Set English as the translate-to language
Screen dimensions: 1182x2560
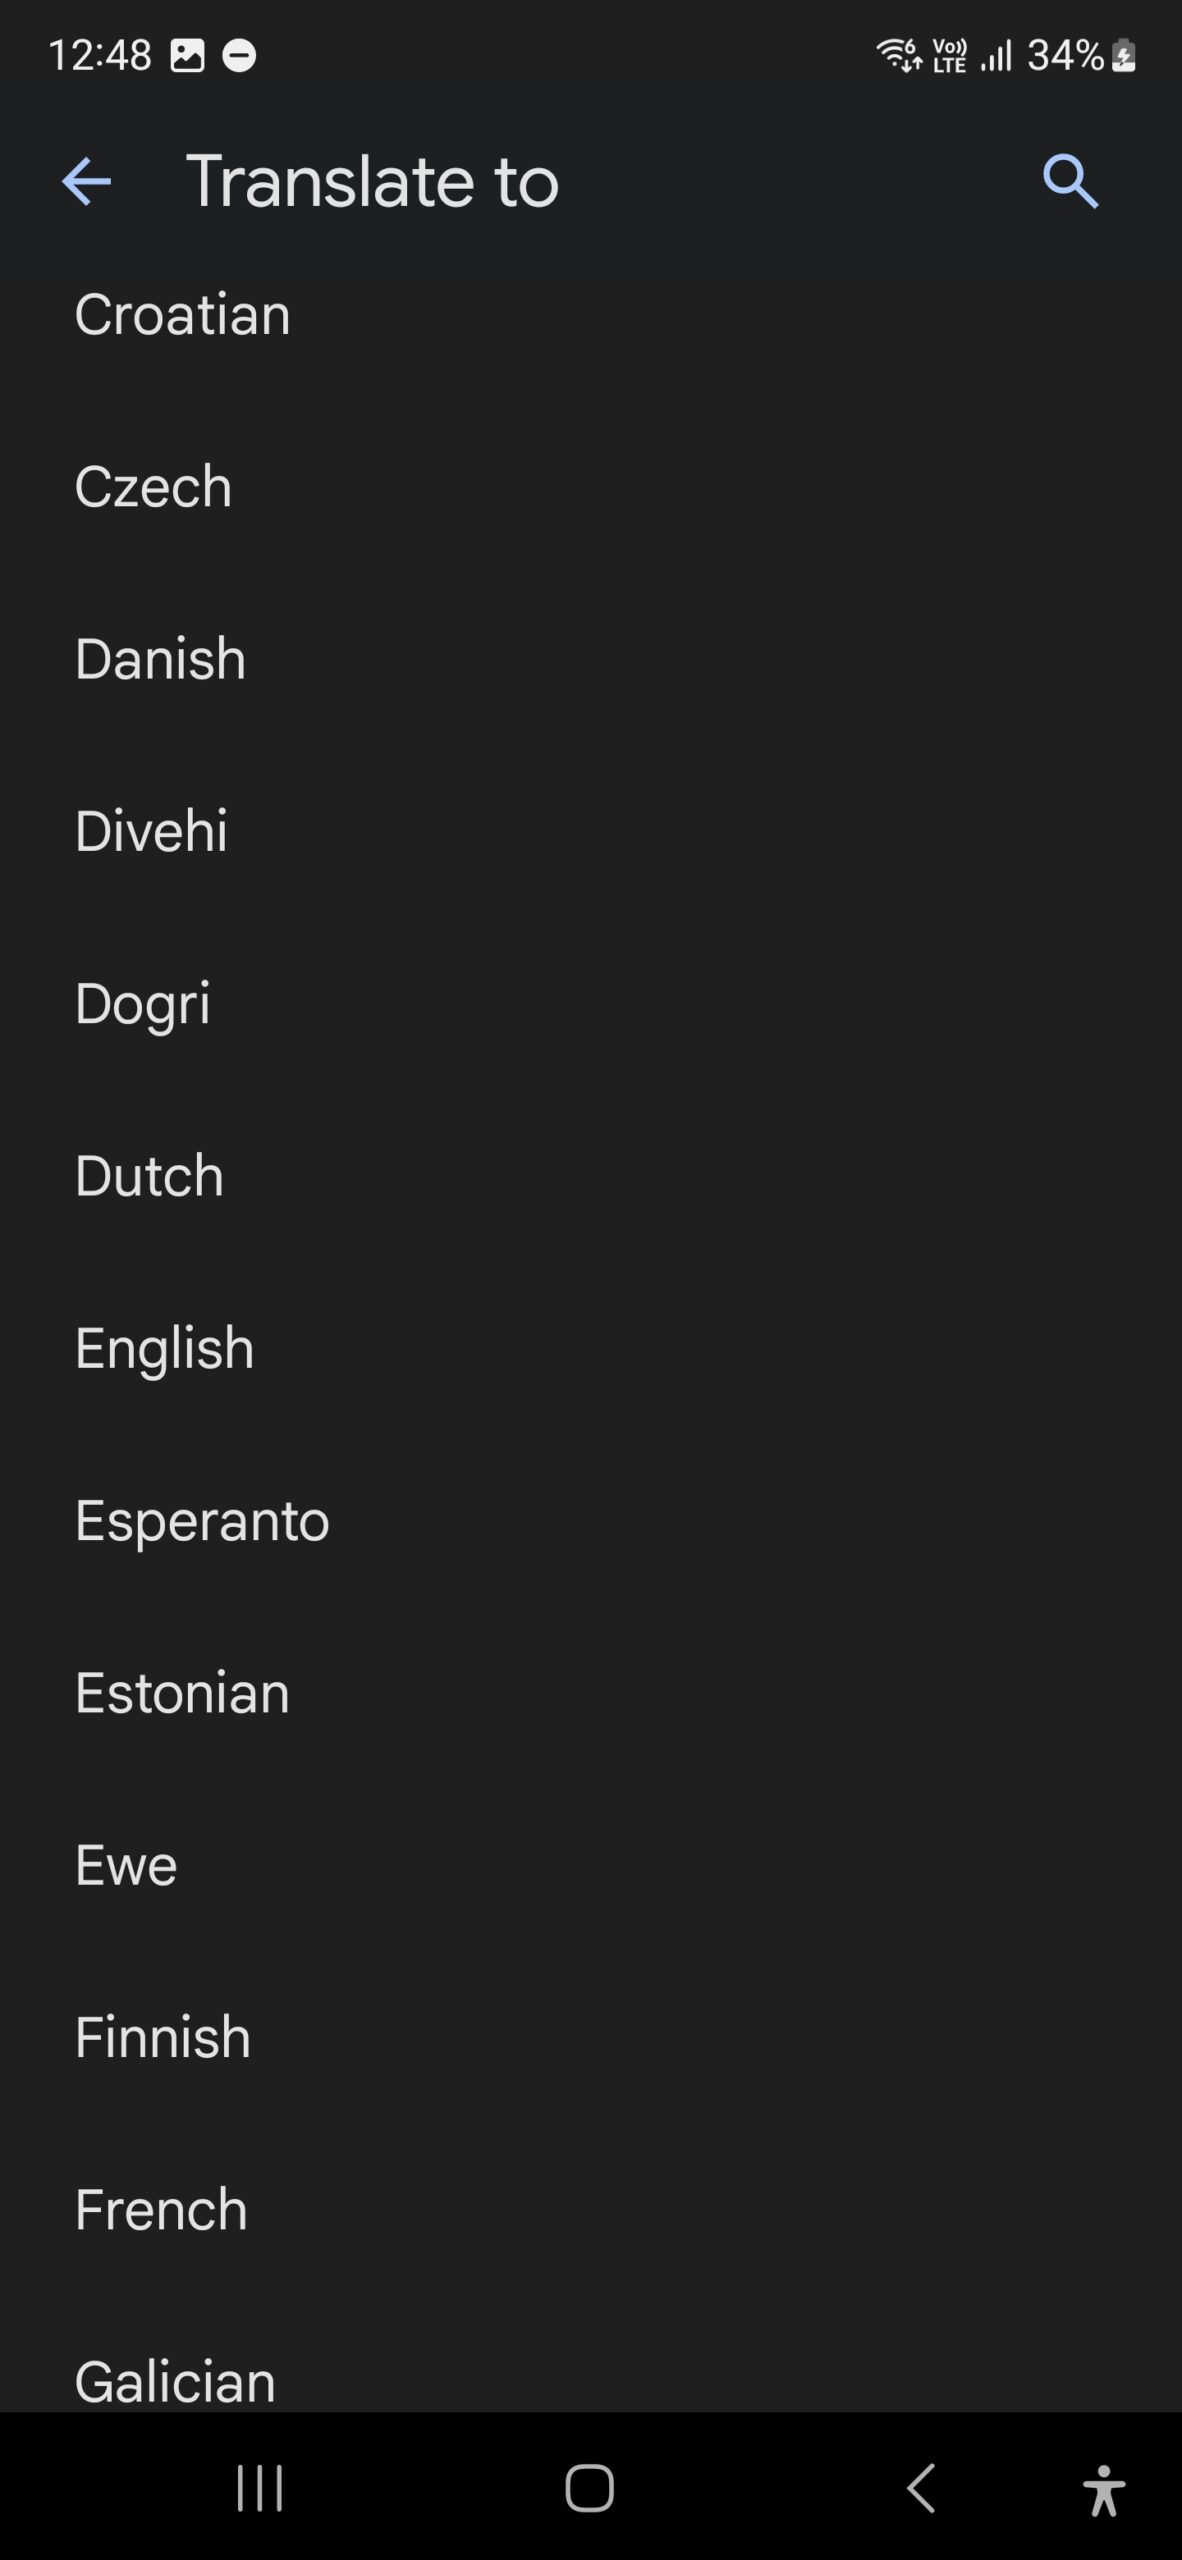click(165, 1348)
